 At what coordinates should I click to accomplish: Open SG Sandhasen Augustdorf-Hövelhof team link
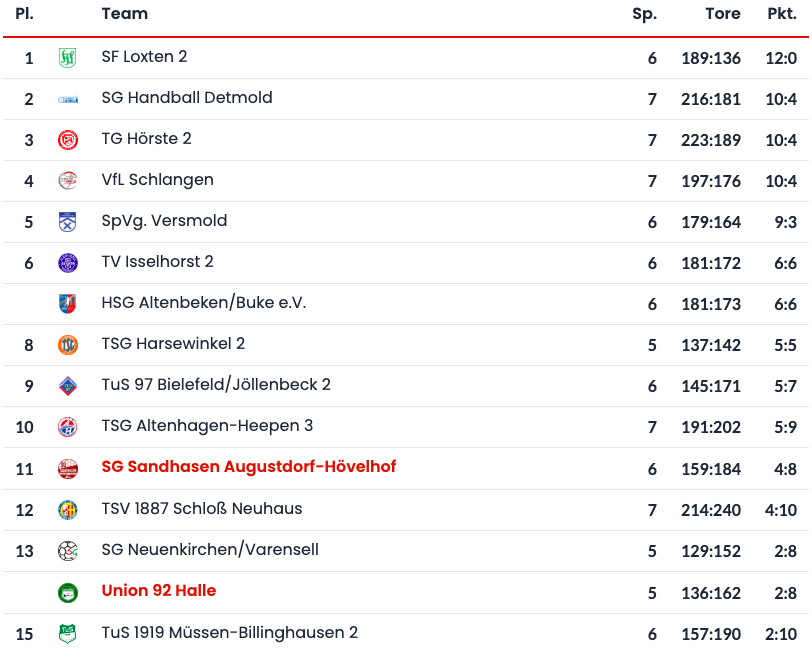[x=249, y=467]
